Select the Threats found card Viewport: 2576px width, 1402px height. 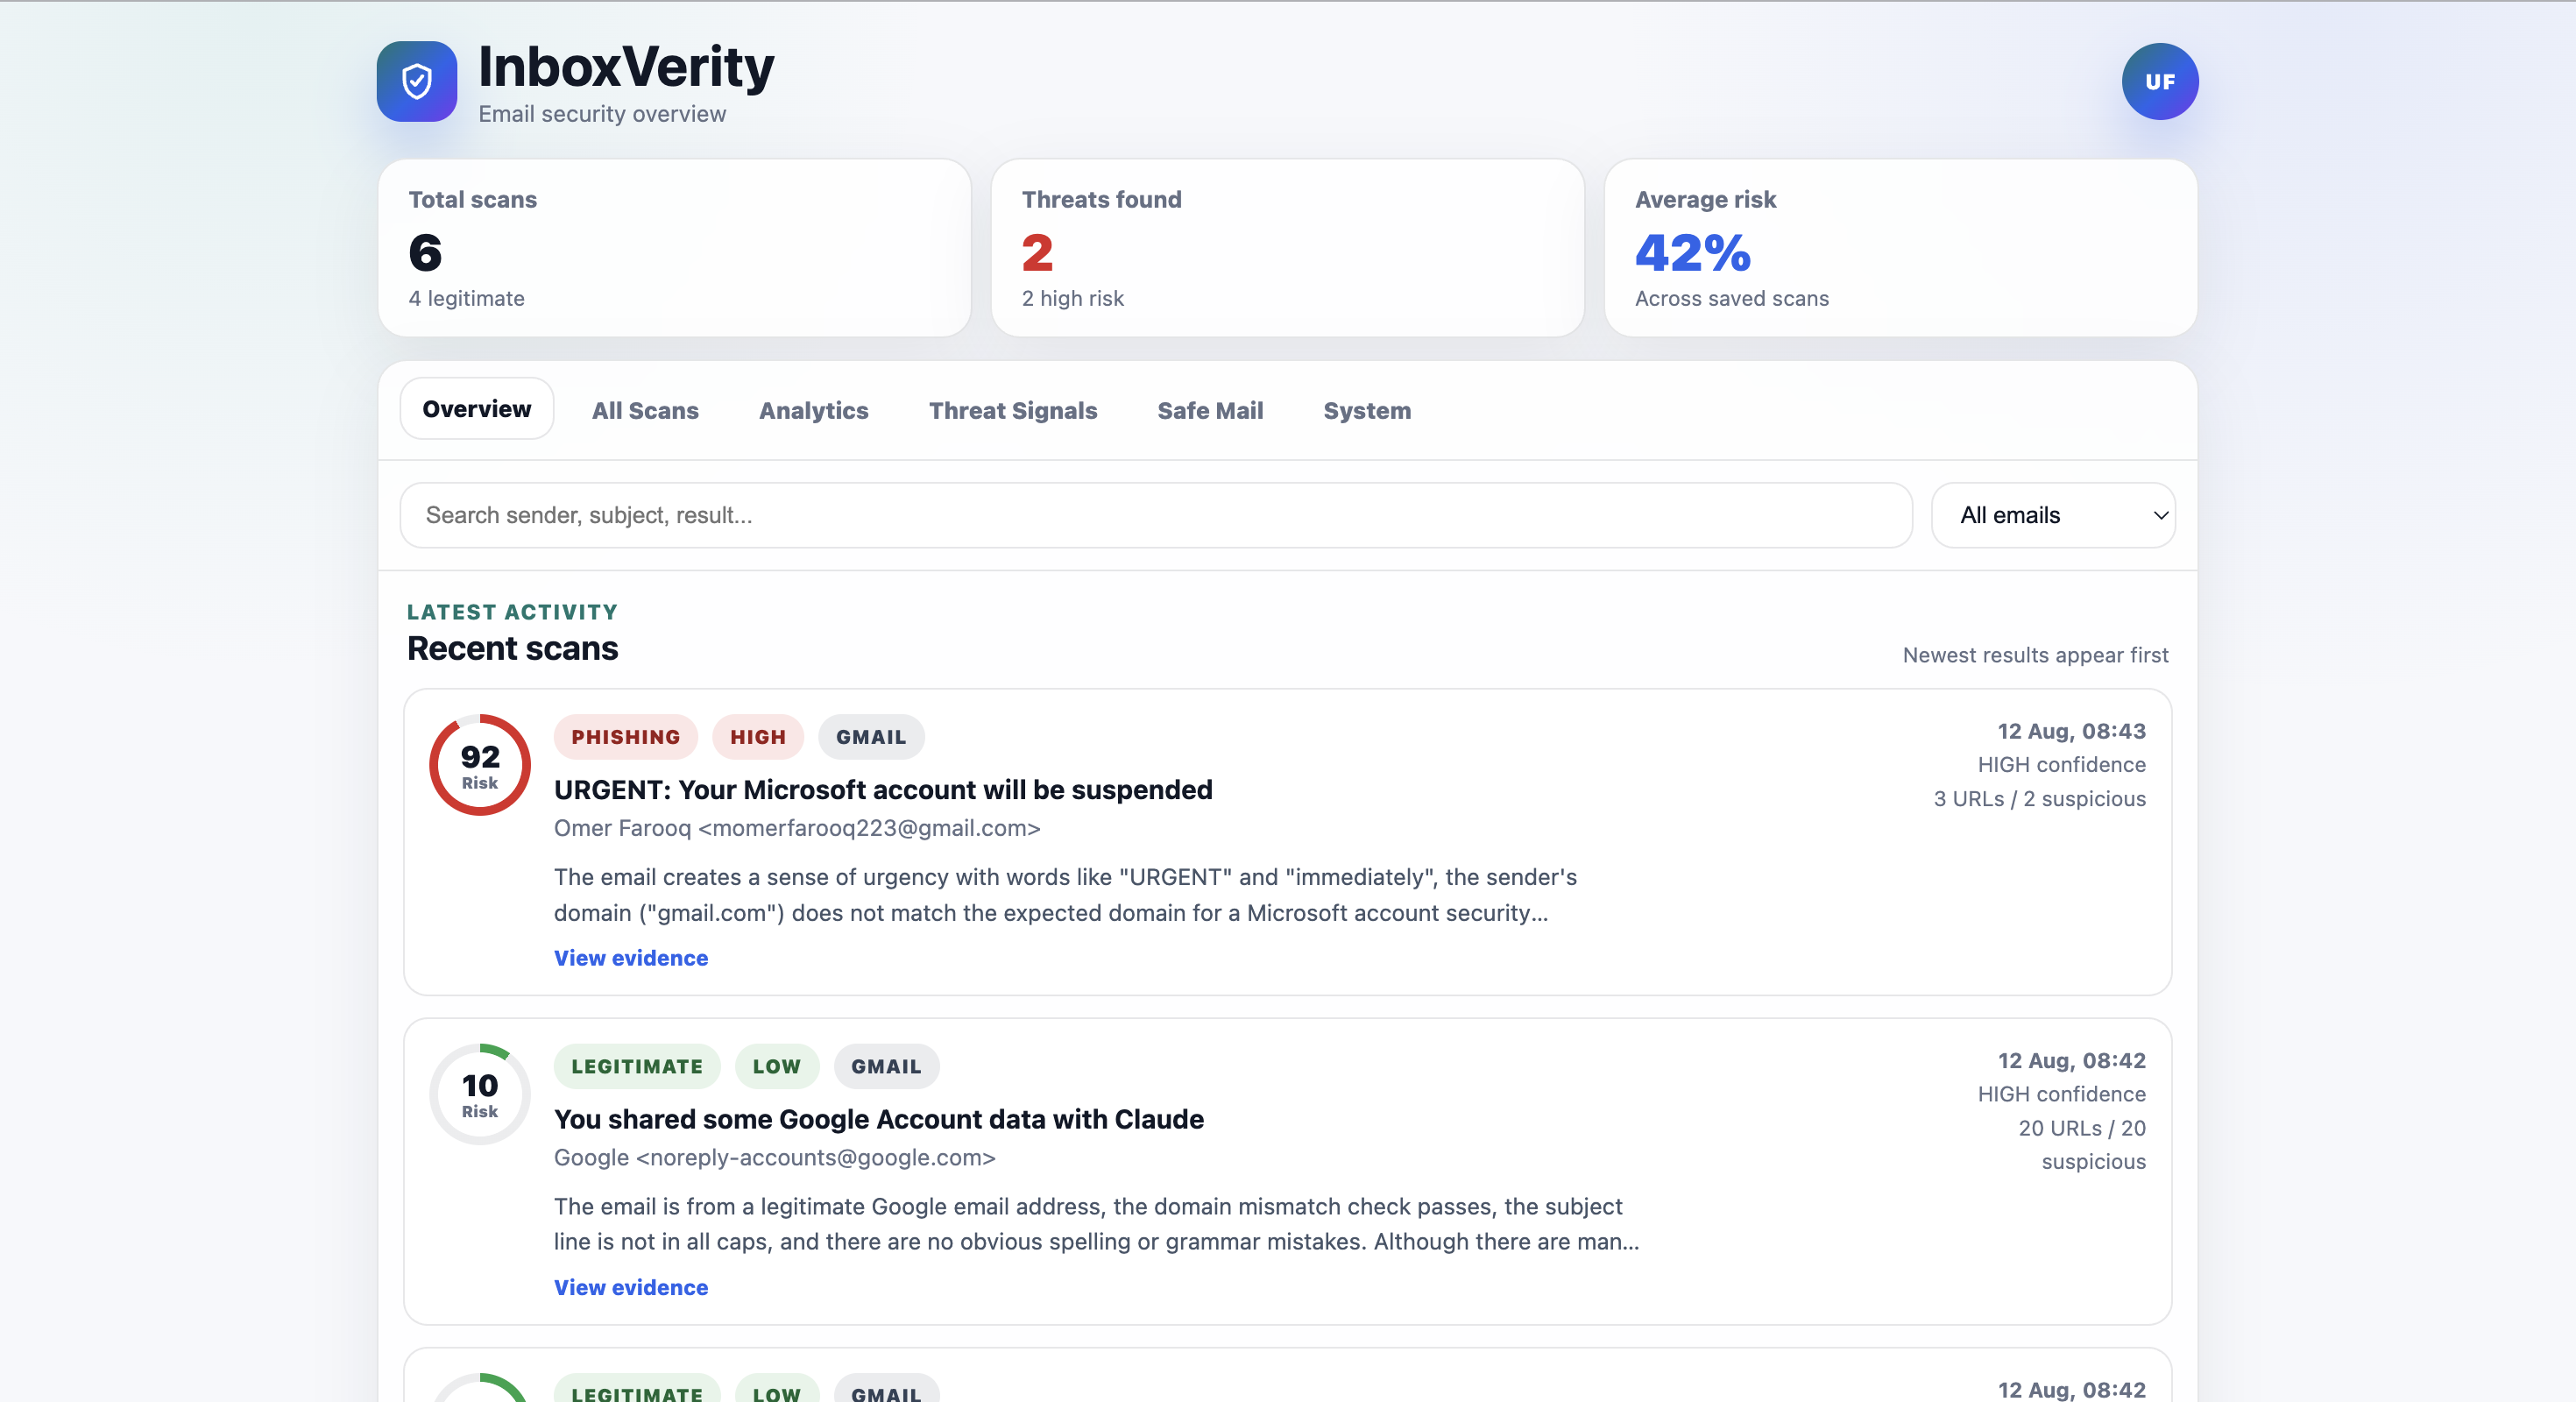click(1288, 248)
